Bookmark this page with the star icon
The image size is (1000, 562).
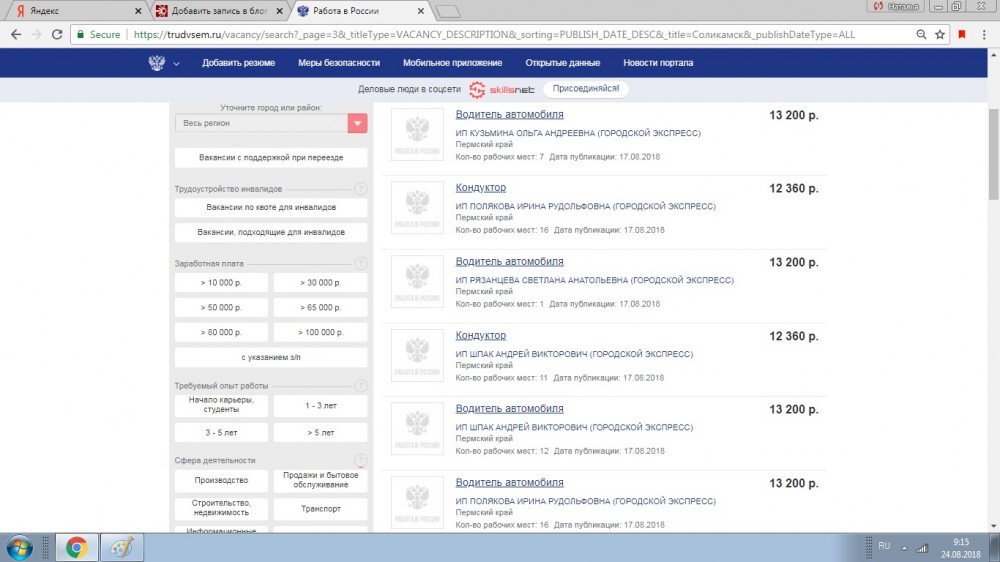940,34
